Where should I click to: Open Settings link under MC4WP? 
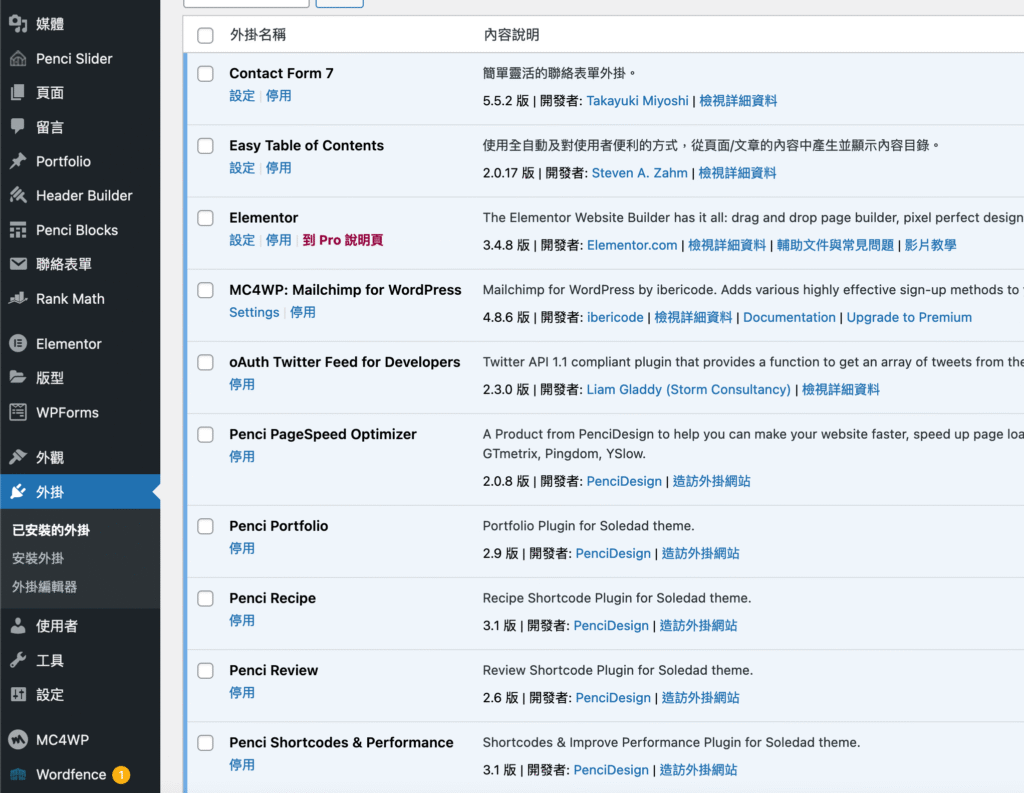point(254,312)
